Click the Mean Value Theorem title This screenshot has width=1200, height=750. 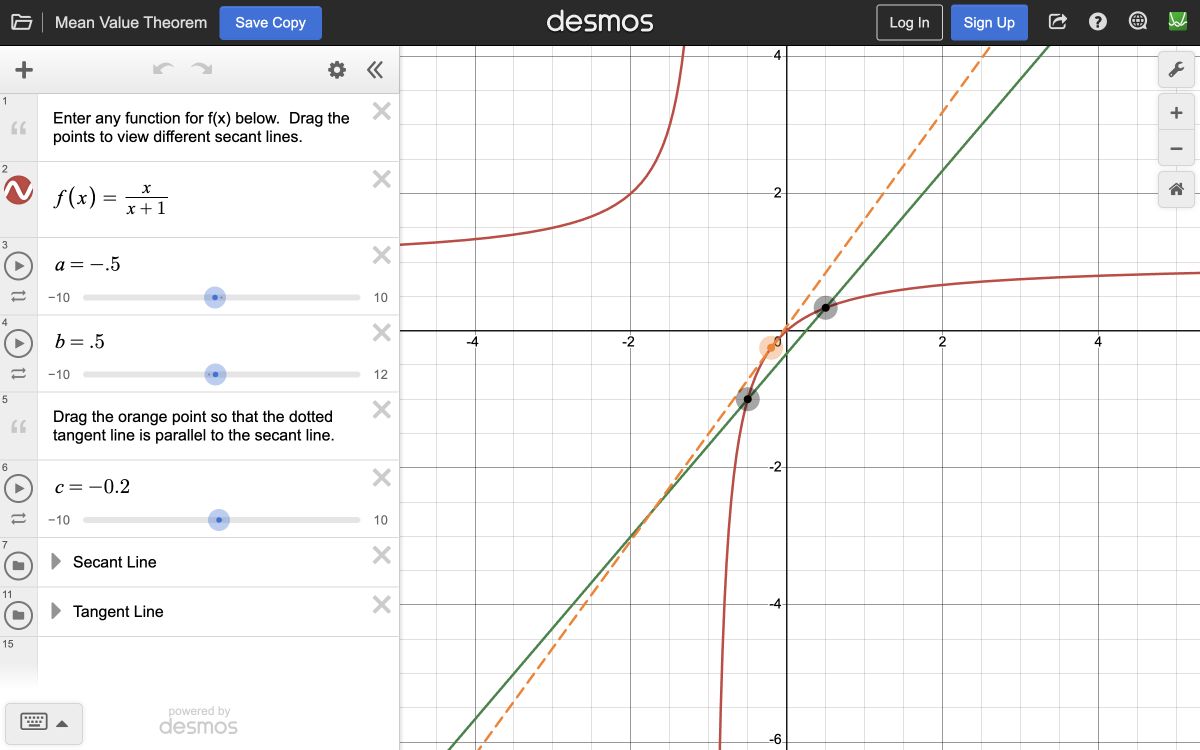point(131,22)
